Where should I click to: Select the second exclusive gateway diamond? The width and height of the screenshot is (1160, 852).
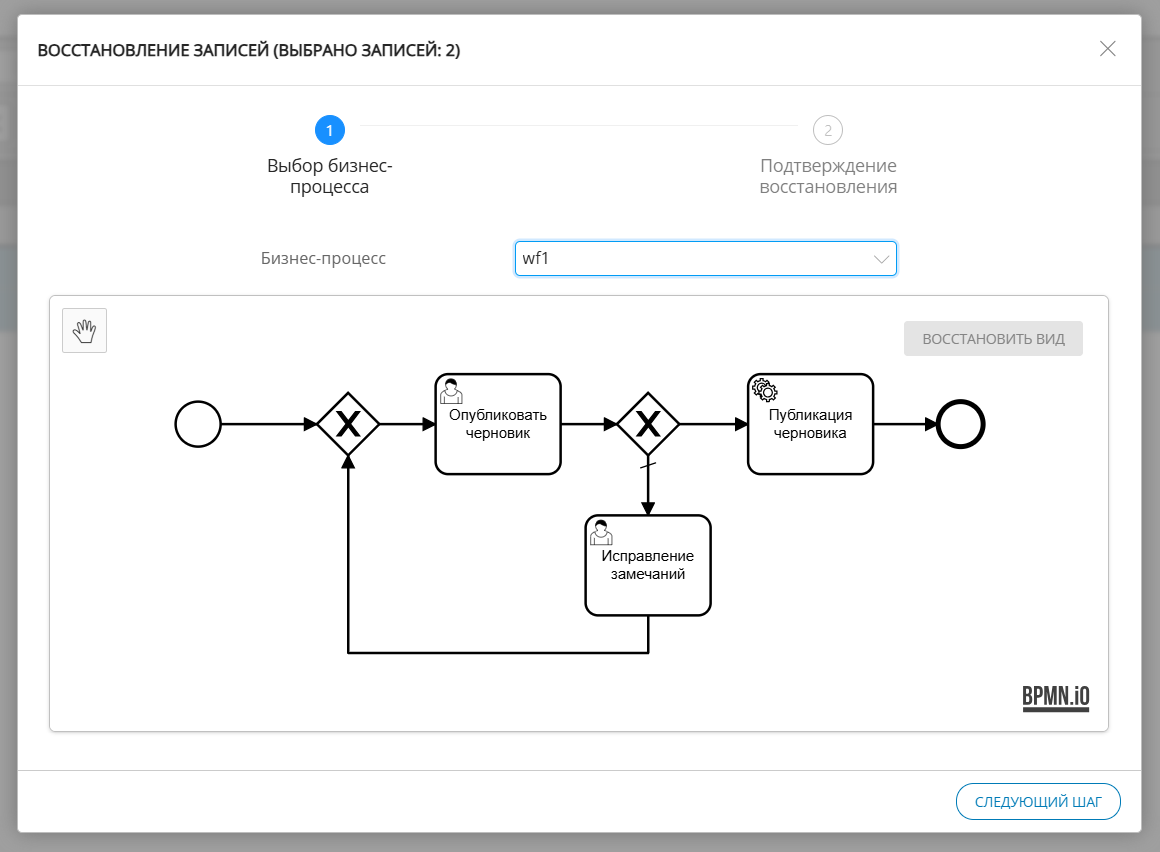pyautogui.click(x=648, y=425)
